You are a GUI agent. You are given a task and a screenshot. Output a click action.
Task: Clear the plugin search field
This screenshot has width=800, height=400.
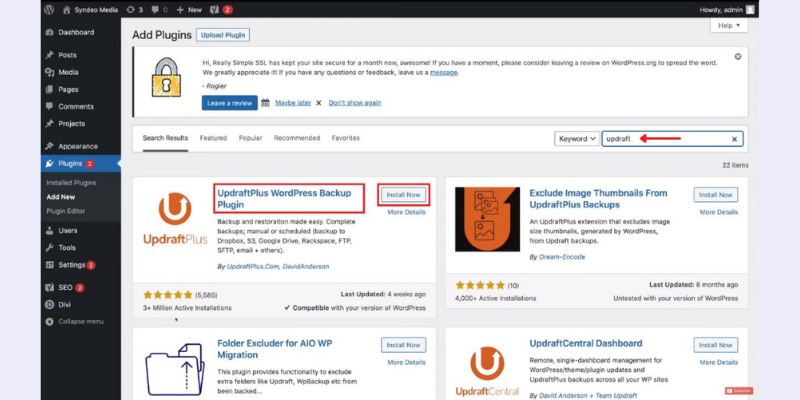click(734, 139)
